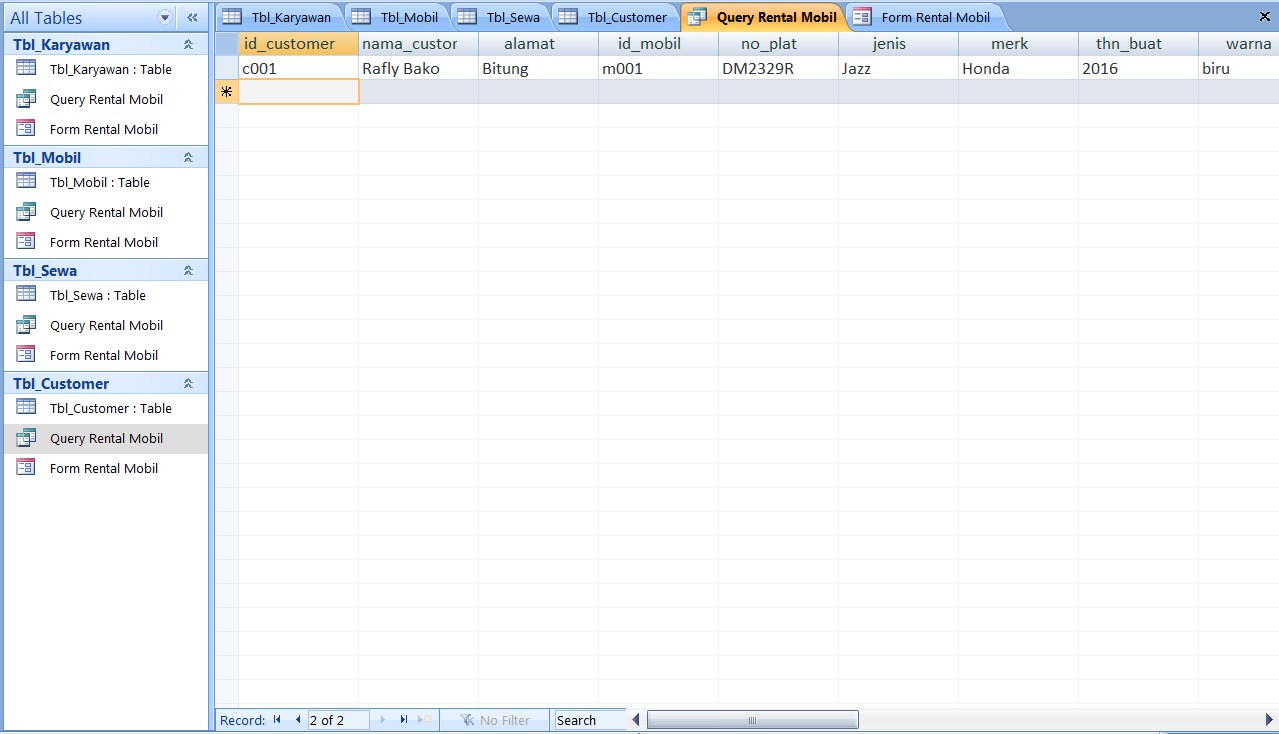Go to the previous record
Image resolution: width=1279 pixels, height=734 pixels.
[298, 719]
